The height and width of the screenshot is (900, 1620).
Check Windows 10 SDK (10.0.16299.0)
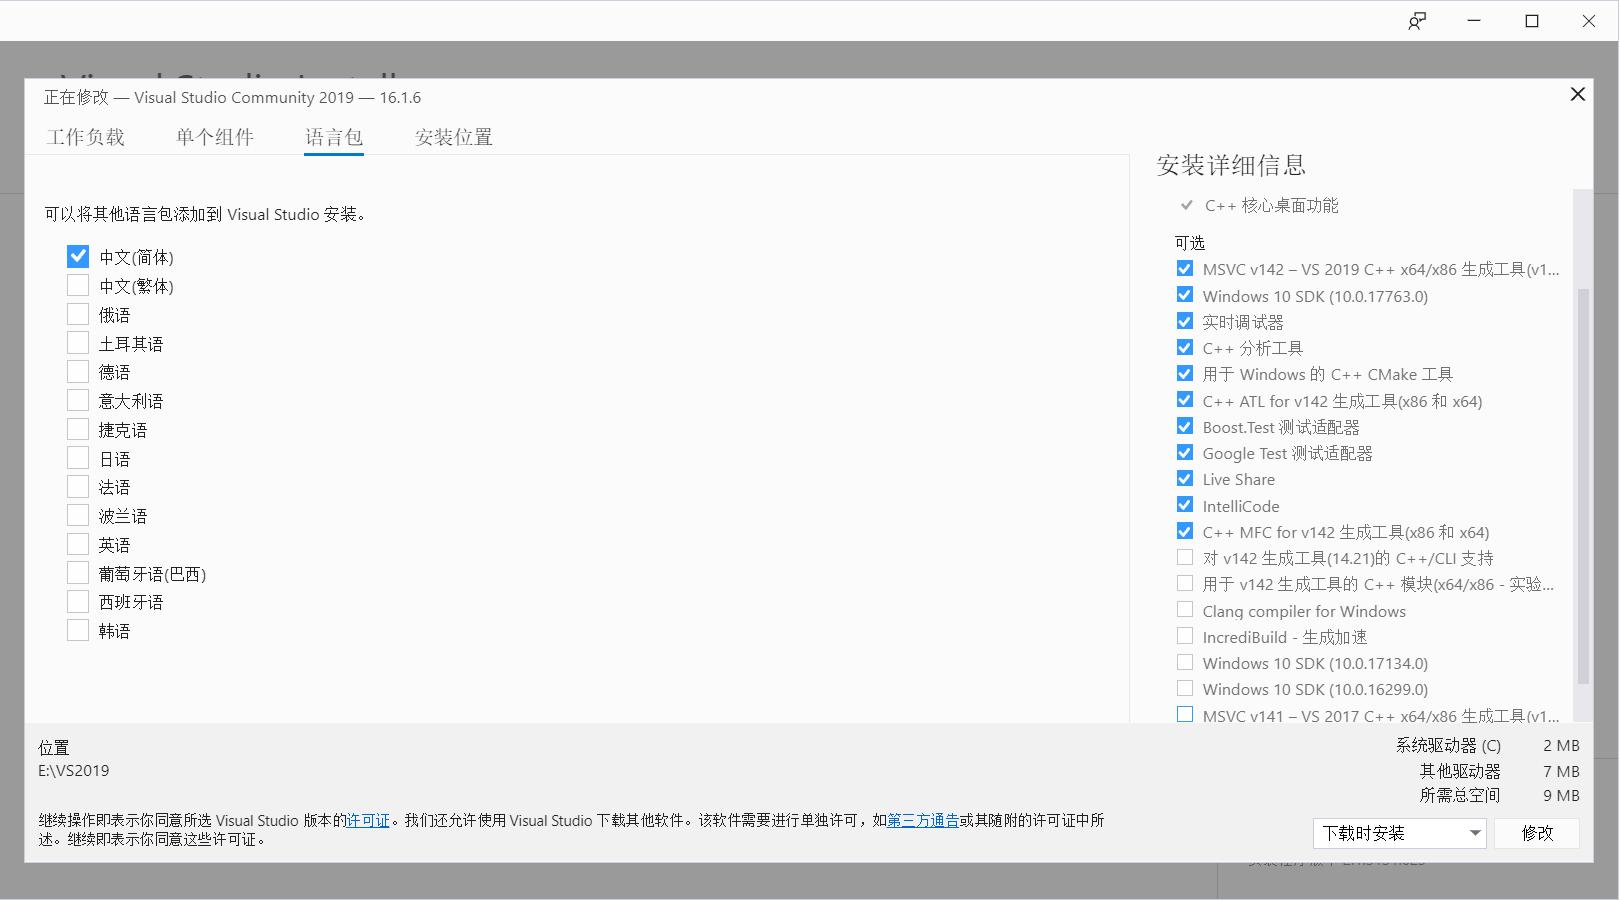click(x=1185, y=688)
